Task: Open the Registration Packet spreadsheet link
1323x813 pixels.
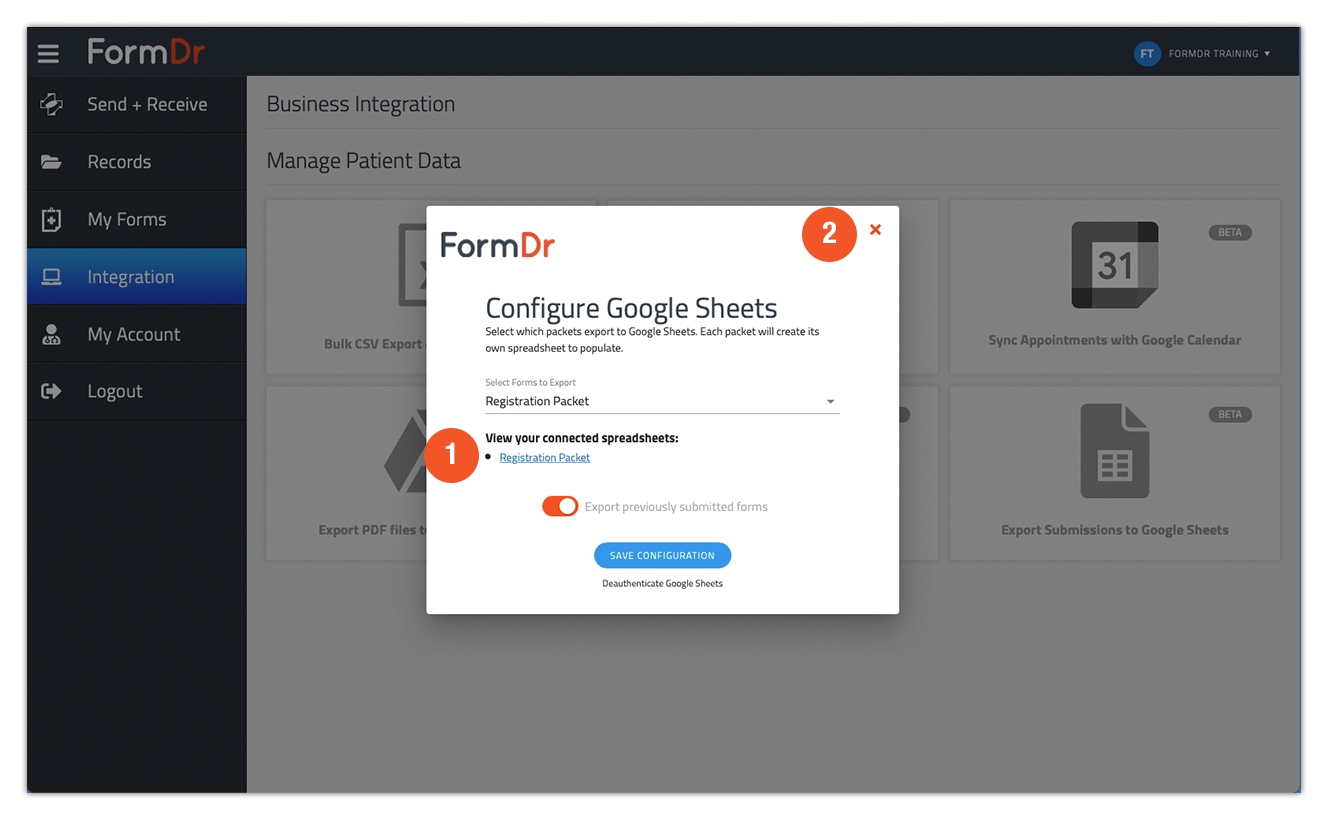Action: click(x=545, y=458)
